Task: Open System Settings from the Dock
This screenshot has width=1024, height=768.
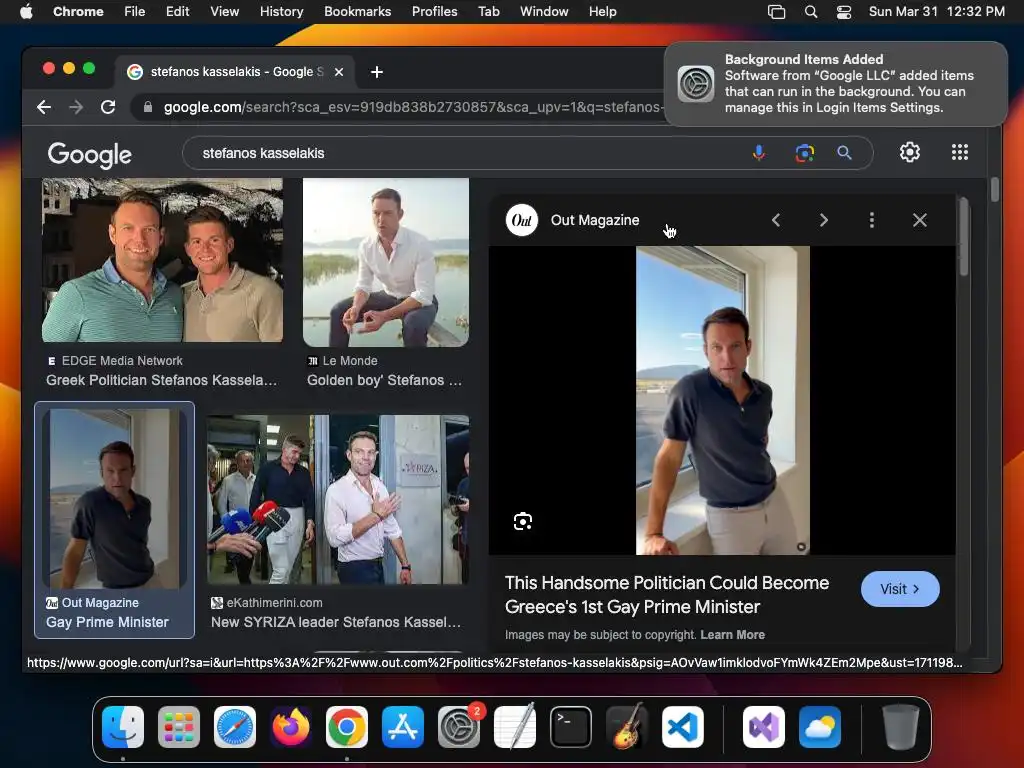Action: pos(458,727)
